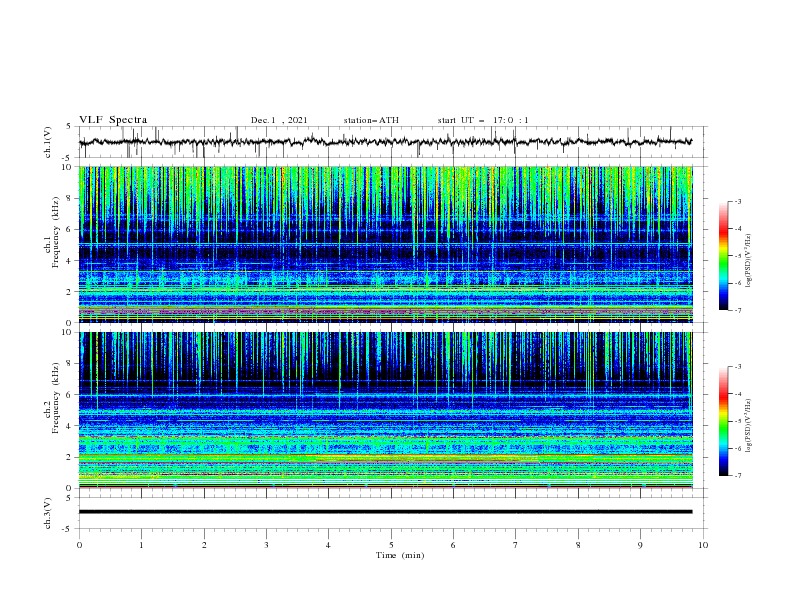Click the "Time (min)" axis label

(400, 555)
